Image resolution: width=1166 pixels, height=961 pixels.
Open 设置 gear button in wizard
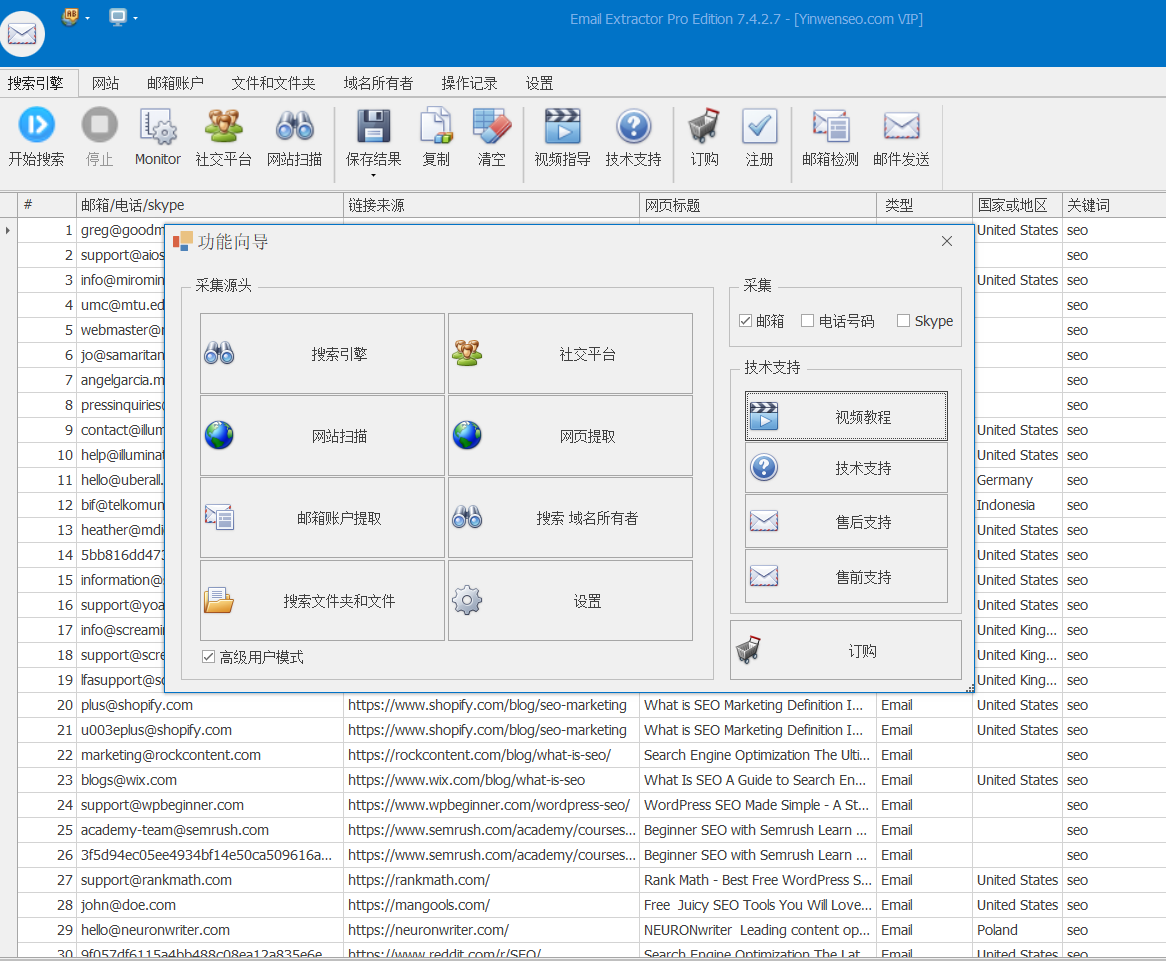[570, 600]
